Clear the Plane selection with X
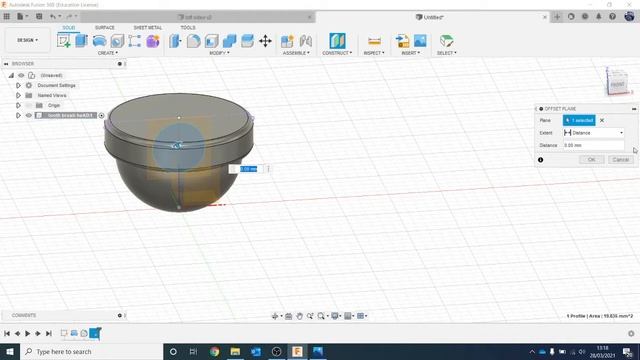Screen dimensions: 640x360 (602, 120)
